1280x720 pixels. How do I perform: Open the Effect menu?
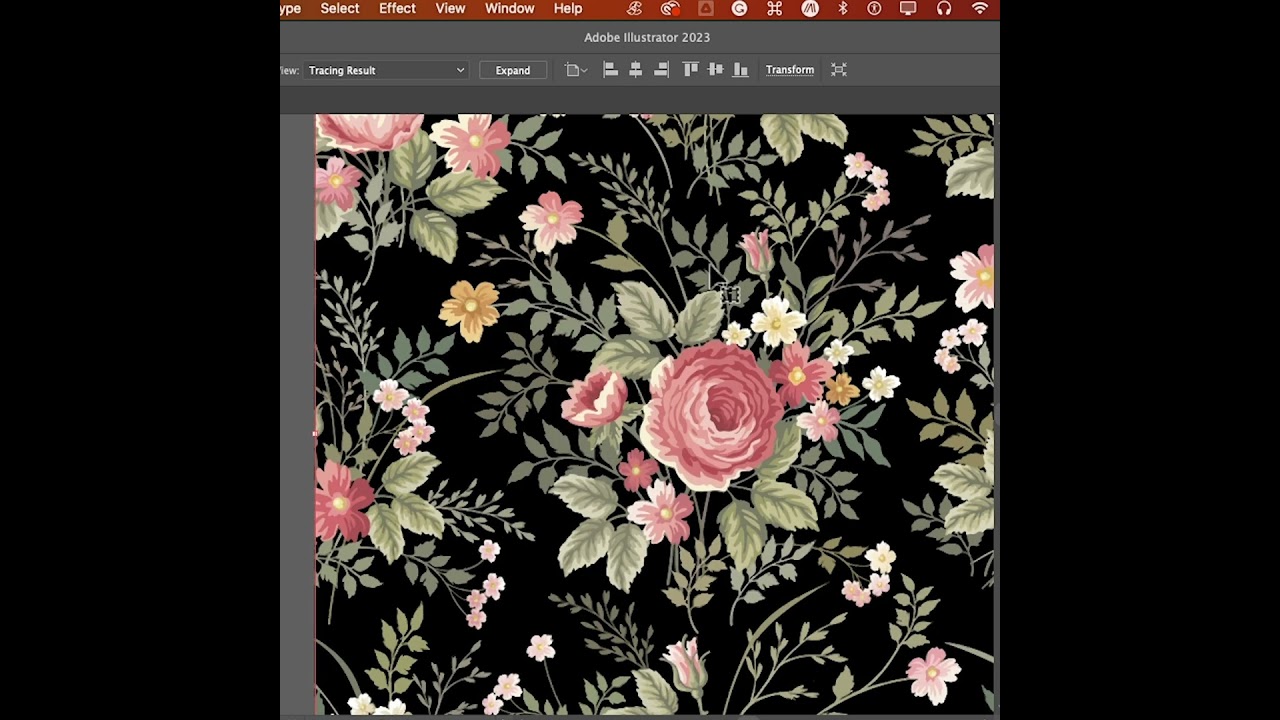(397, 9)
